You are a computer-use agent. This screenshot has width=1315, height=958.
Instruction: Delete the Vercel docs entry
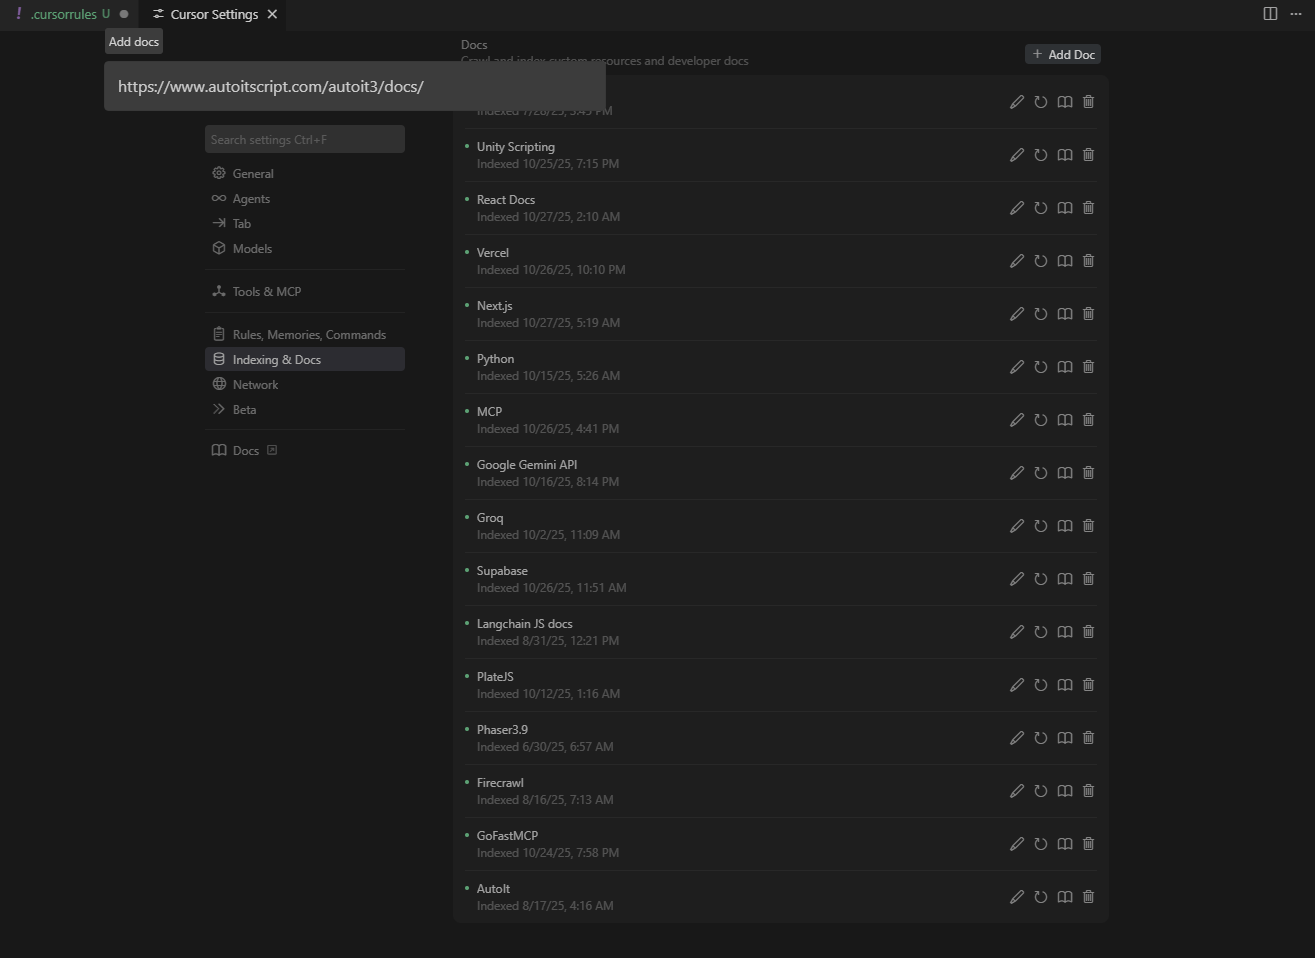(x=1088, y=261)
